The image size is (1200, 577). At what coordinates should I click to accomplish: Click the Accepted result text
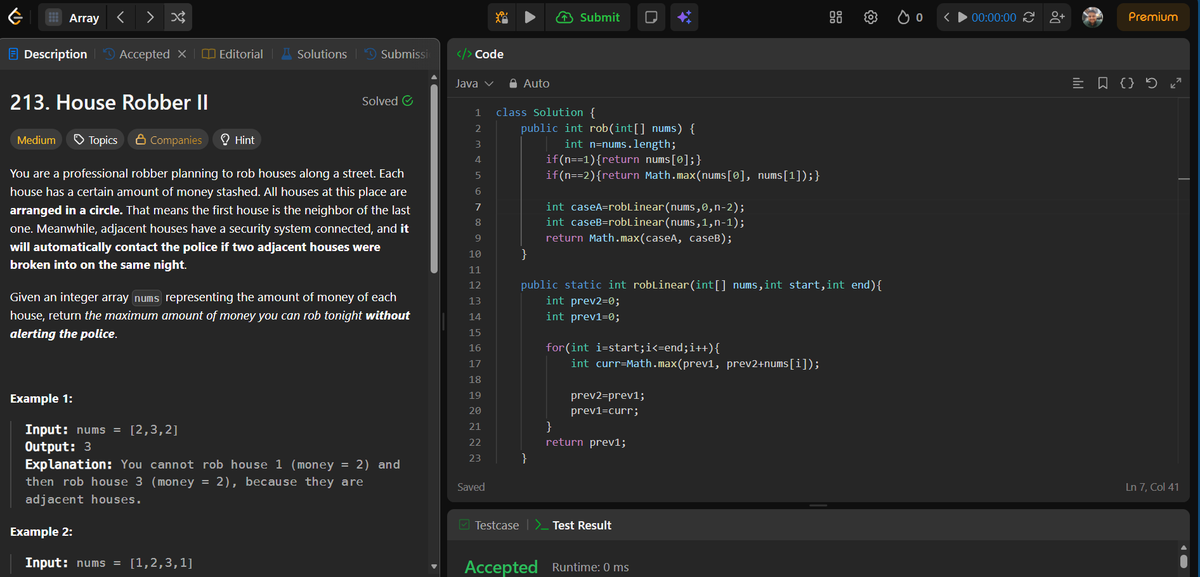click(x=501, y=567)
